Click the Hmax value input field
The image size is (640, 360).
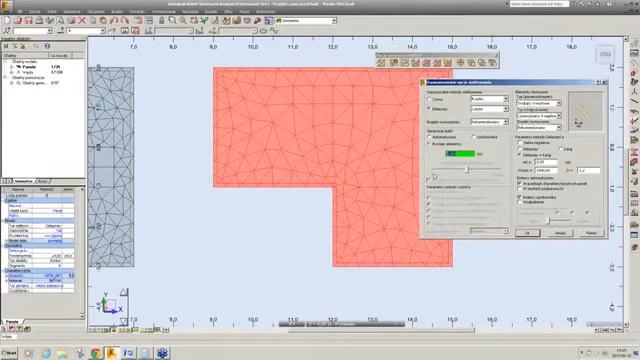coord(546,170)
